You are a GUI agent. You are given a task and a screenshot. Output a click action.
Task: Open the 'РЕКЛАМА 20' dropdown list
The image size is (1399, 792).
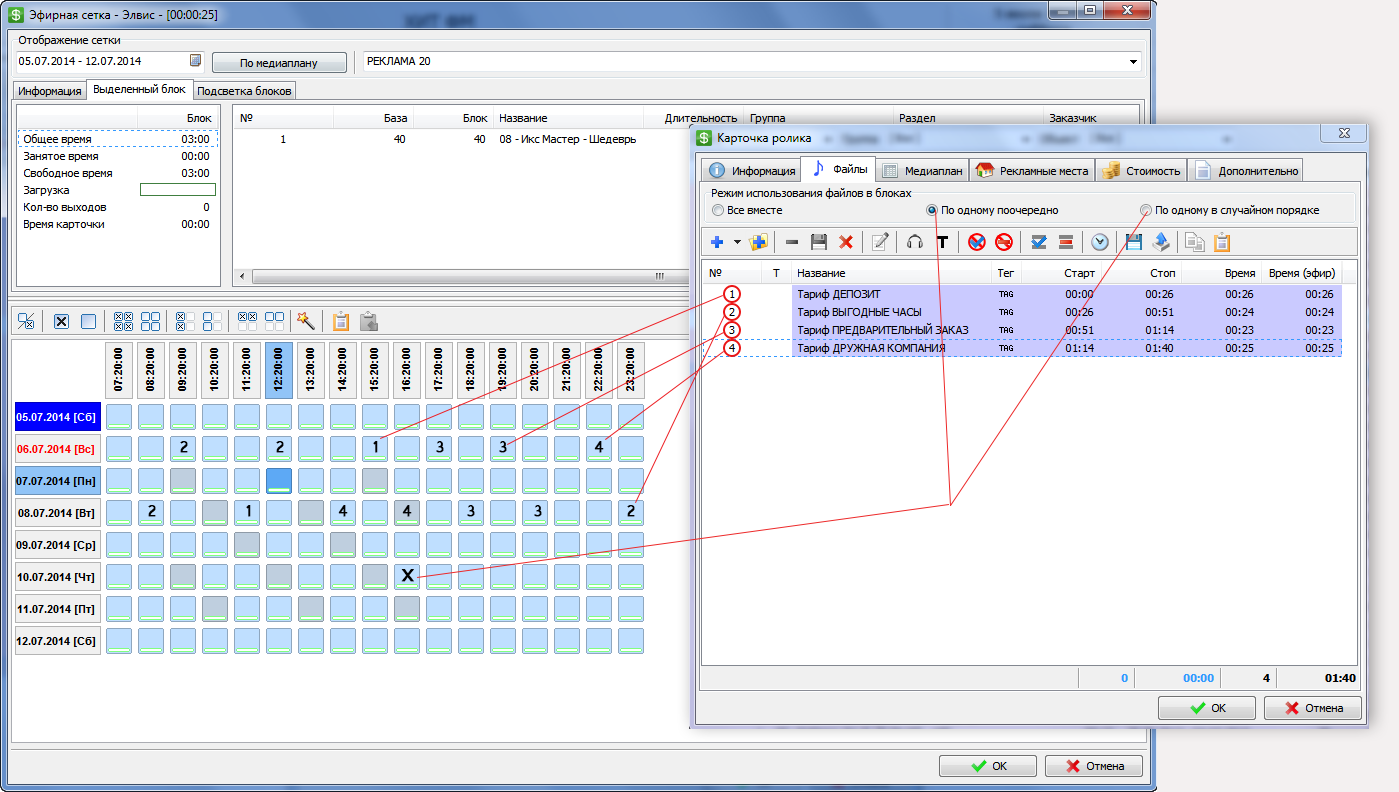point(1133,62)
